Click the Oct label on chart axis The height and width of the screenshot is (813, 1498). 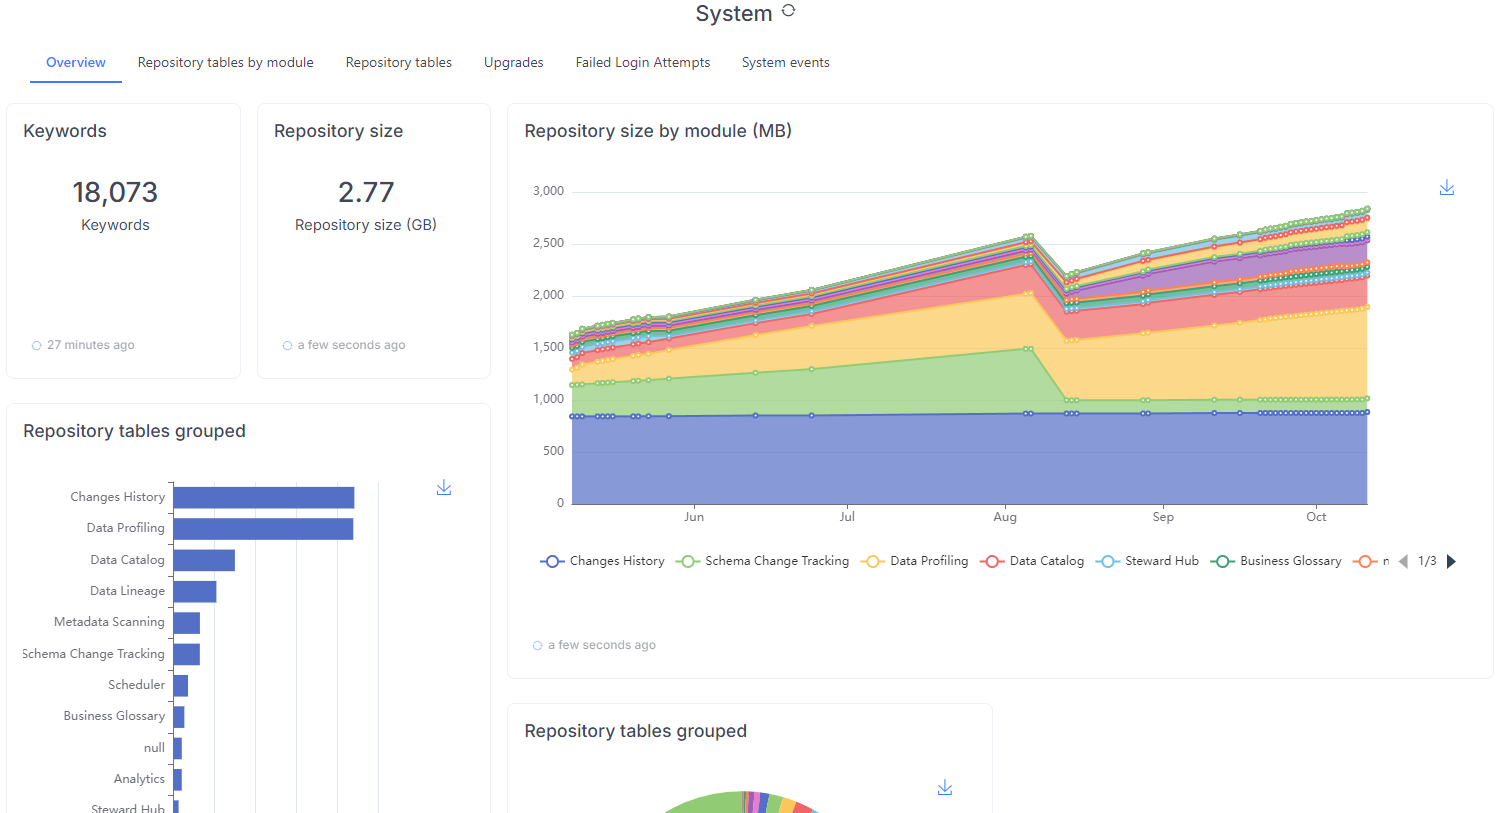tap(1316, 517)
